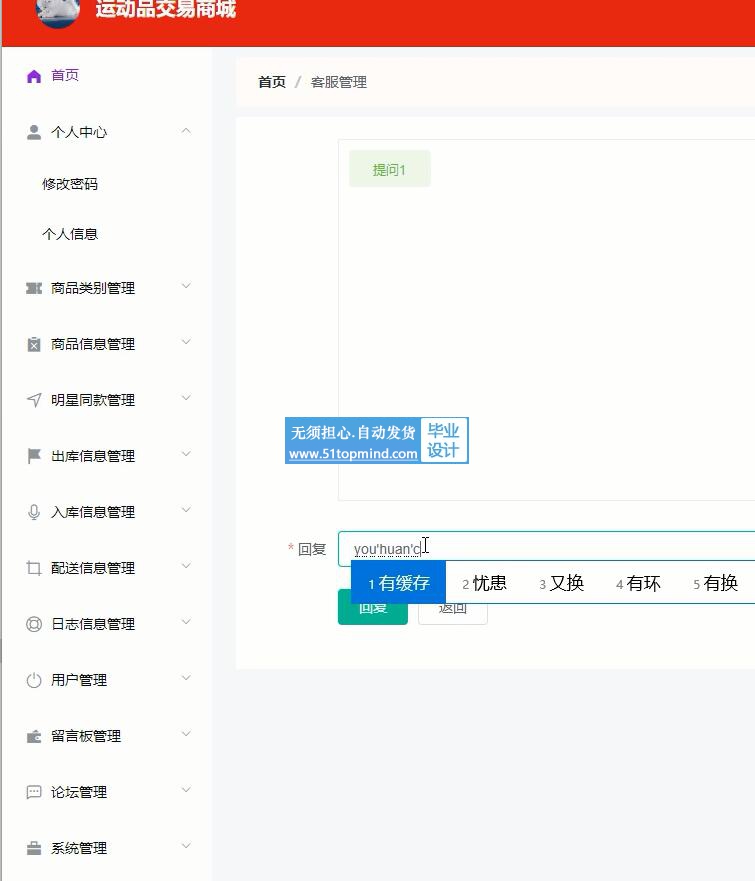Click the crop icon beside 配送信息管理
Image resolution: width=755 pixels, height=881 pixels.
tap(34, 568)
